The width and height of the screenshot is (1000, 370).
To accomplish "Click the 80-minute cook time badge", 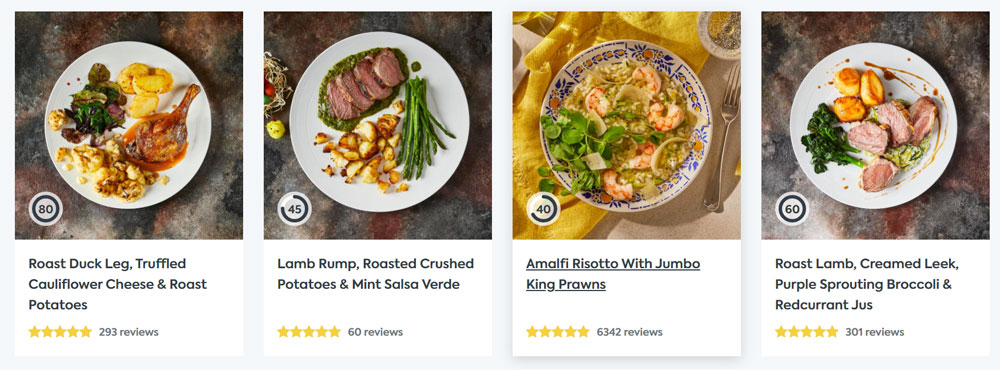I will (46, 209).
